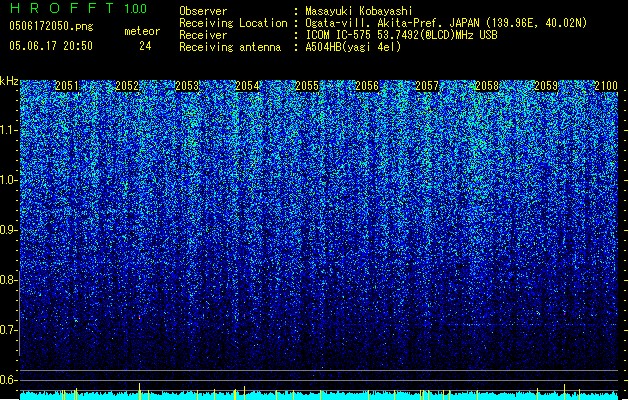Click the Ogata-vill. Akita-Pref. JAPAN location text

[446, 23]
